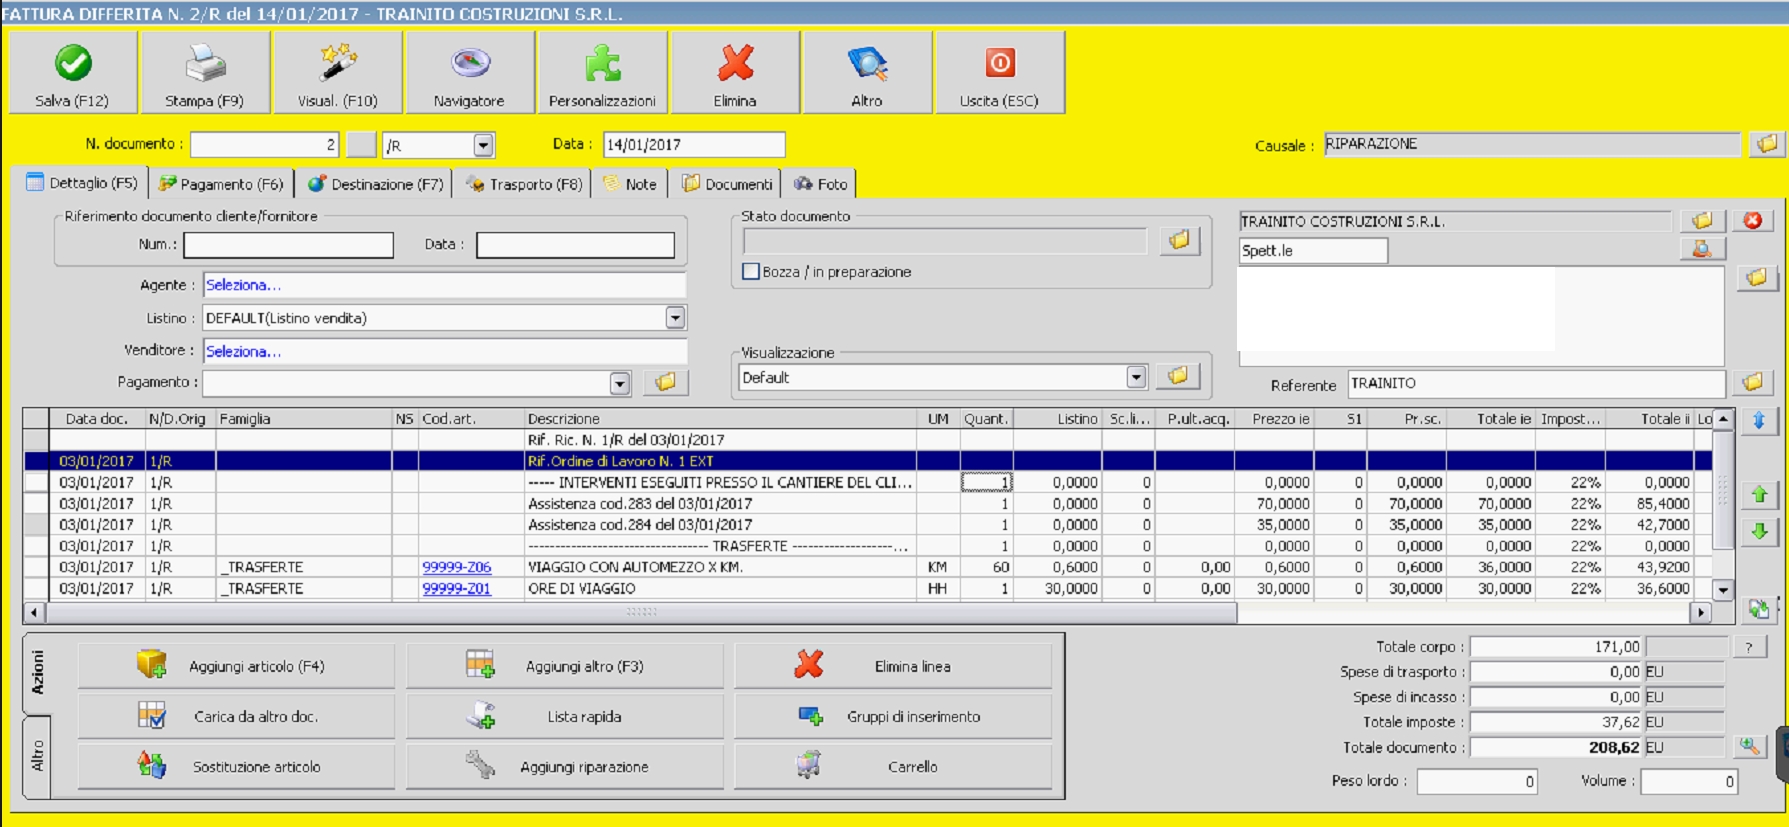Switch to the Pagamento (F6) tab

(x=221, y=184)
